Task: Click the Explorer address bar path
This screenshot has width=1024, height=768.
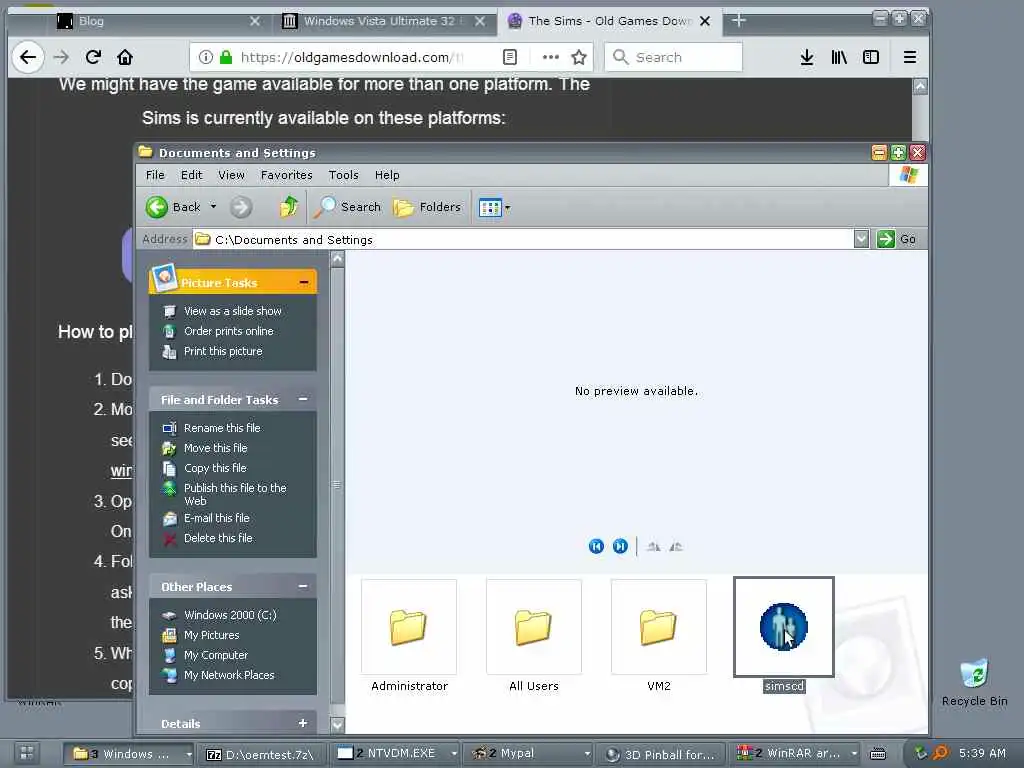Action: point(522,240)
